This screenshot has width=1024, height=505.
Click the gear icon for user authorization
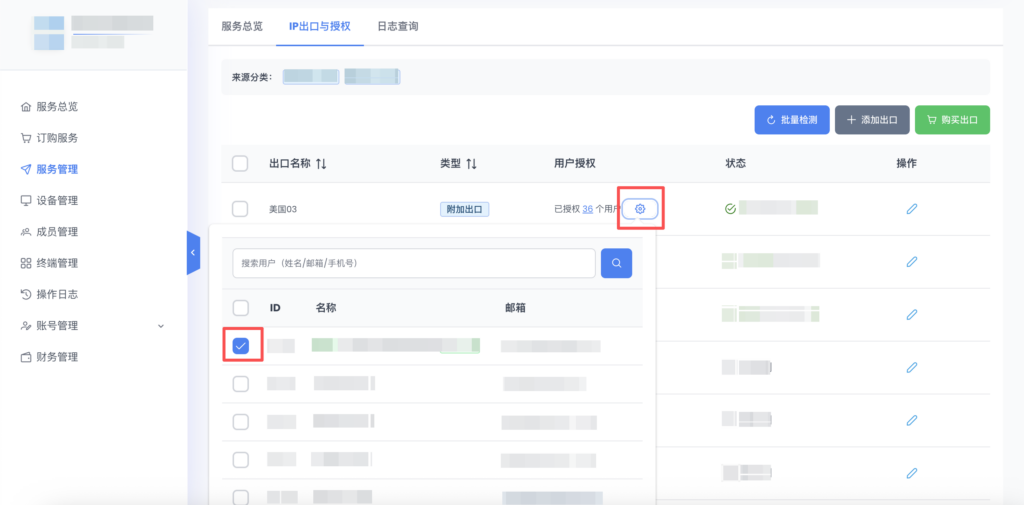tap(640, 209)
